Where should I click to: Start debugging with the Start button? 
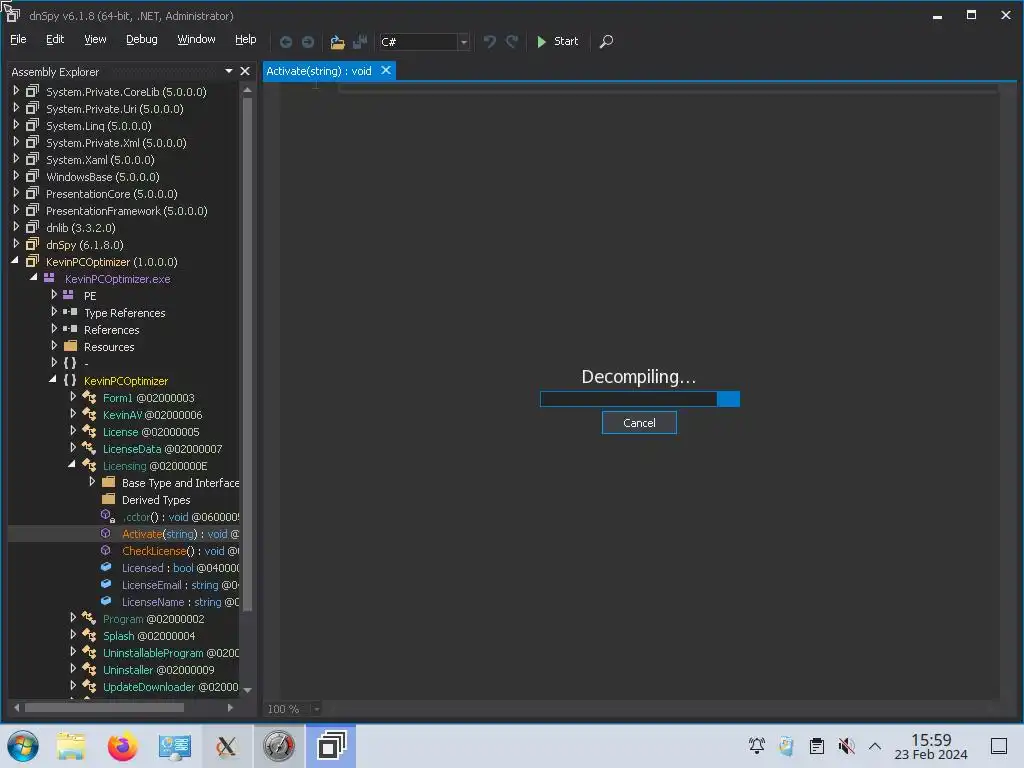pyautogui.click(x=557, y=41)
